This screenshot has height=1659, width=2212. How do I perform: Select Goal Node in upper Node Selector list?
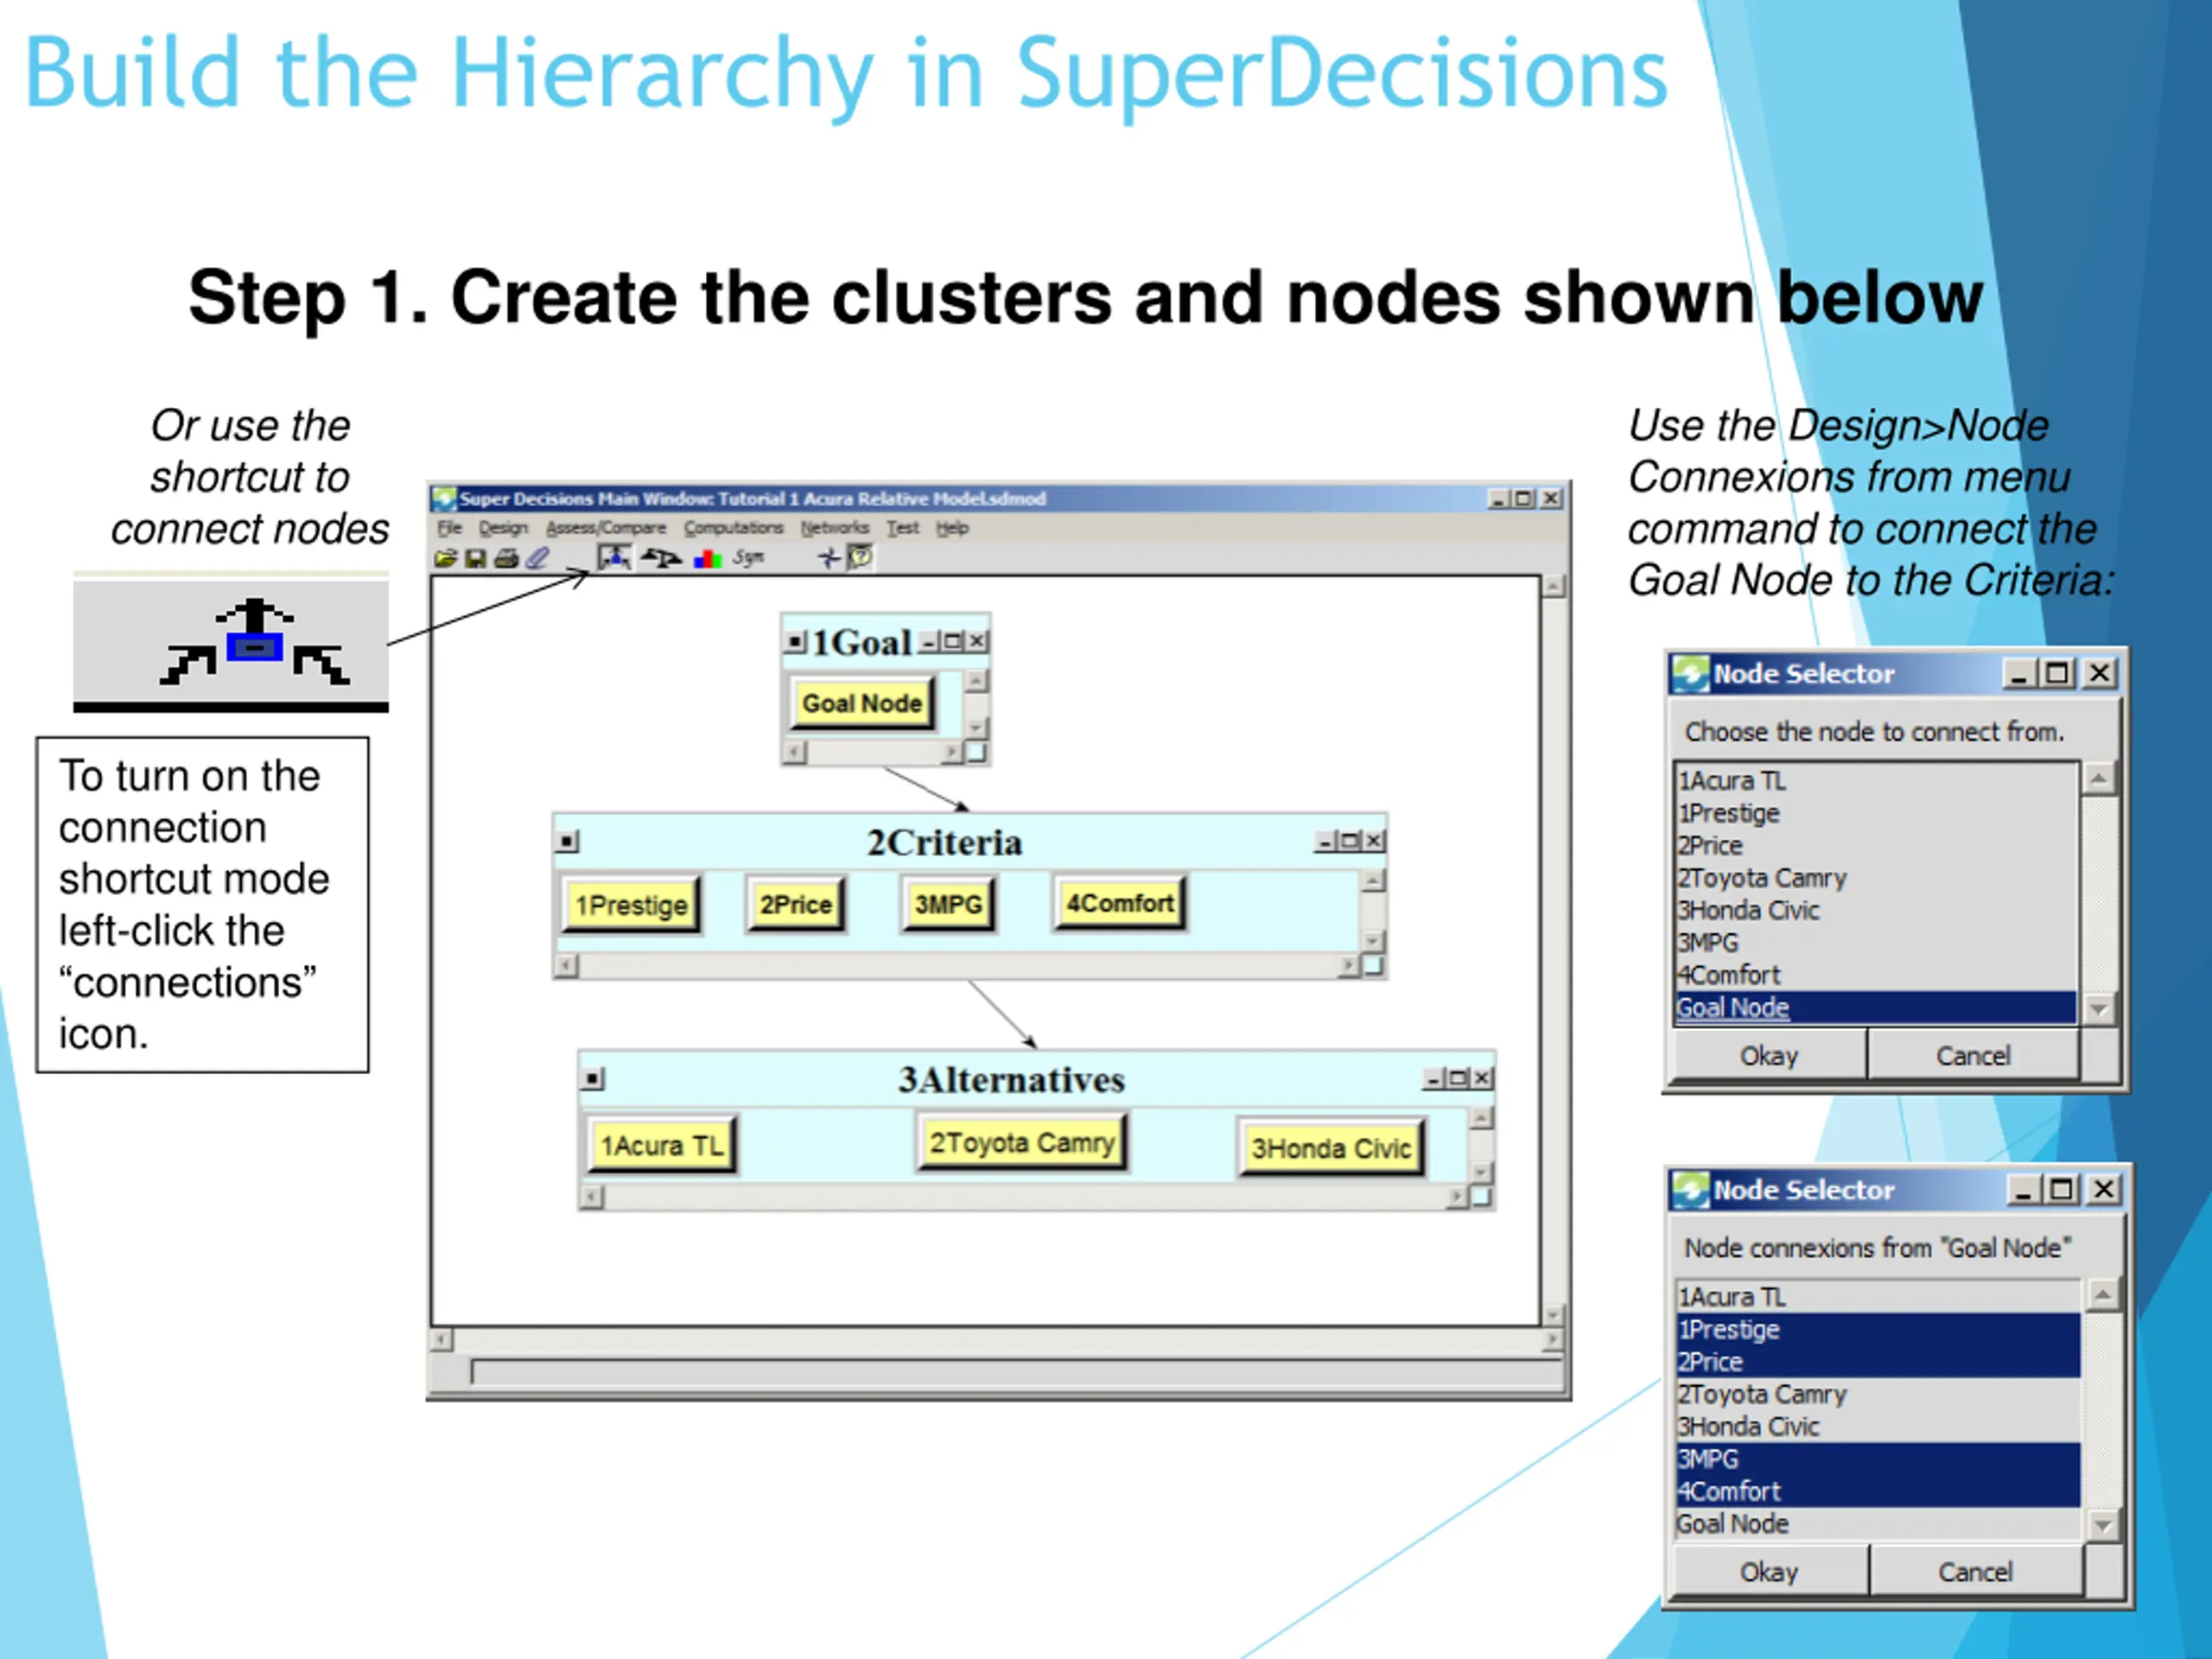point(1875,1008)
